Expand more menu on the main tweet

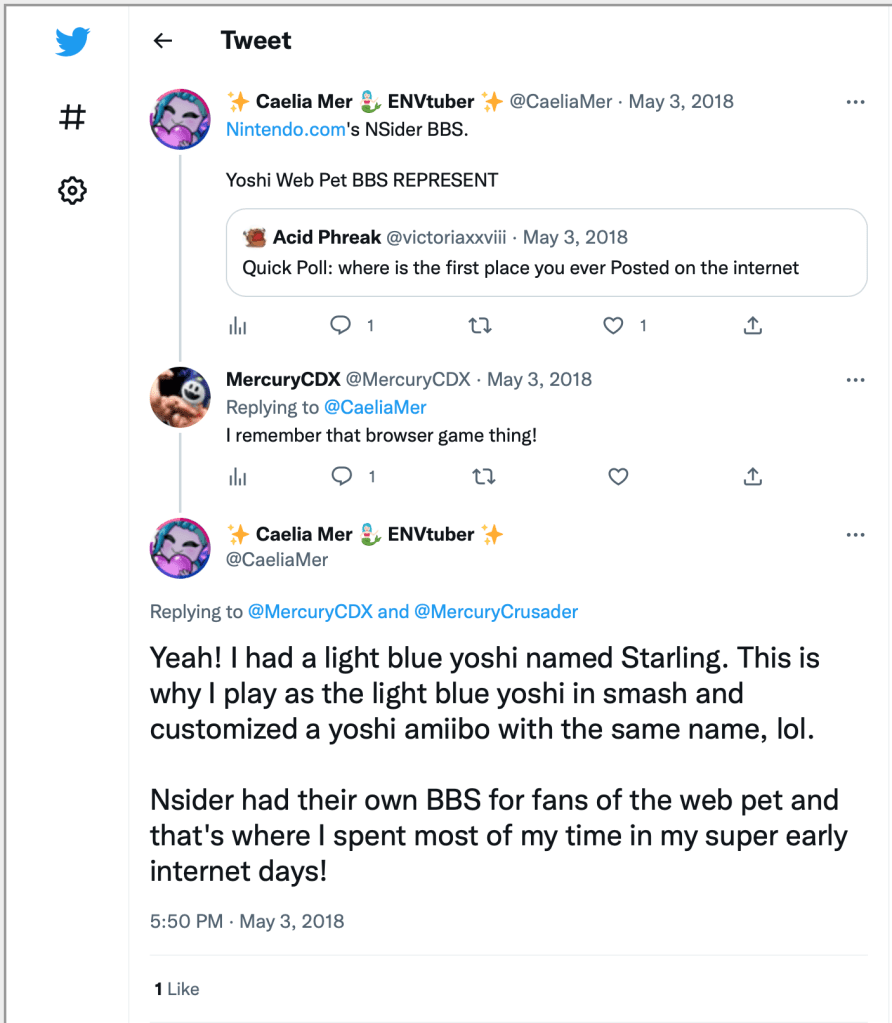855,535
